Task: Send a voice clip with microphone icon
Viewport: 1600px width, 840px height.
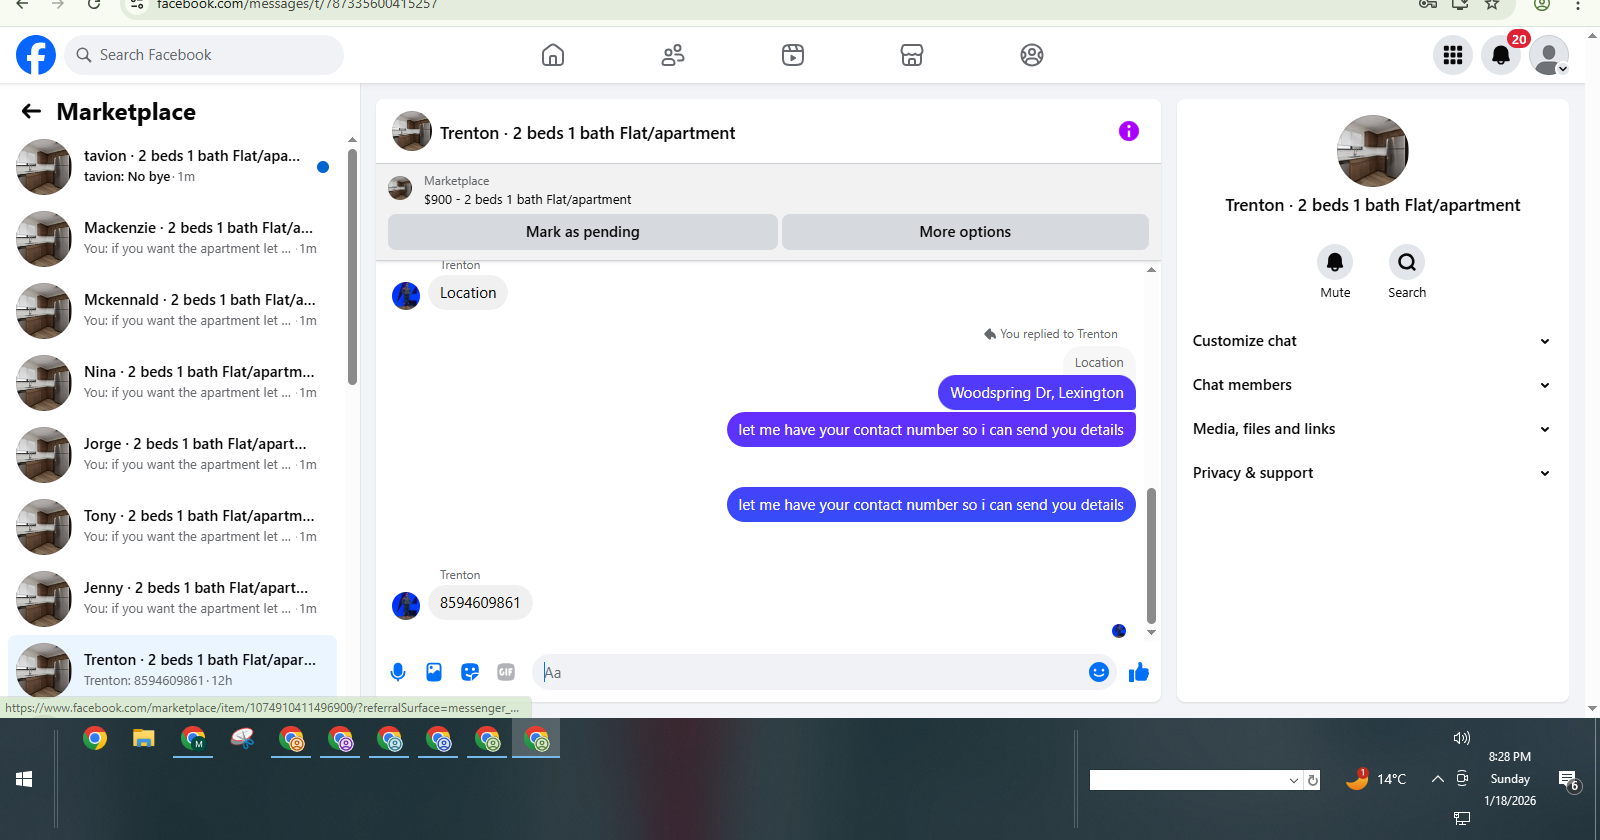Action: point(398,672)
